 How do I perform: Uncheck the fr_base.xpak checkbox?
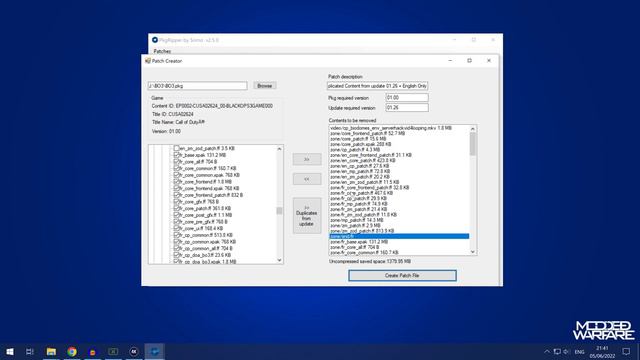click(x=177, y=155)
